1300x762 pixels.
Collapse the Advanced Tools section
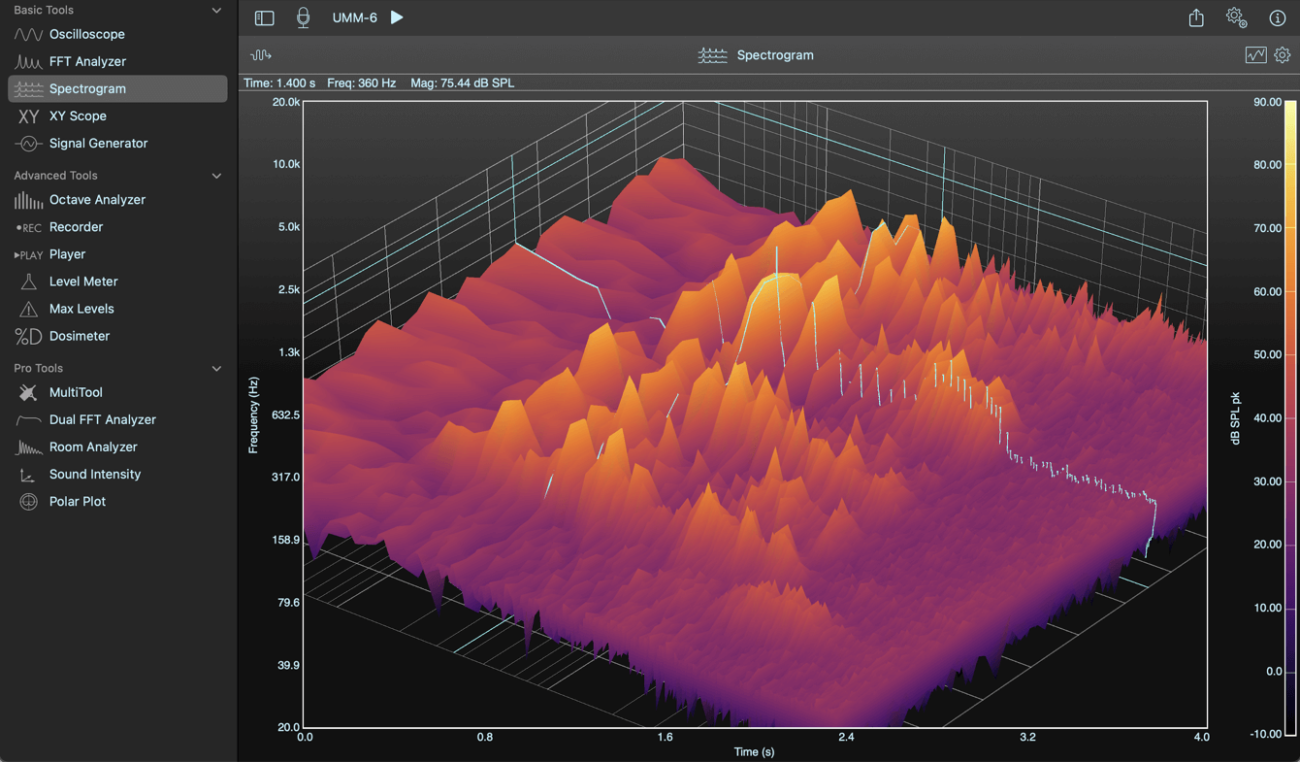217,176
